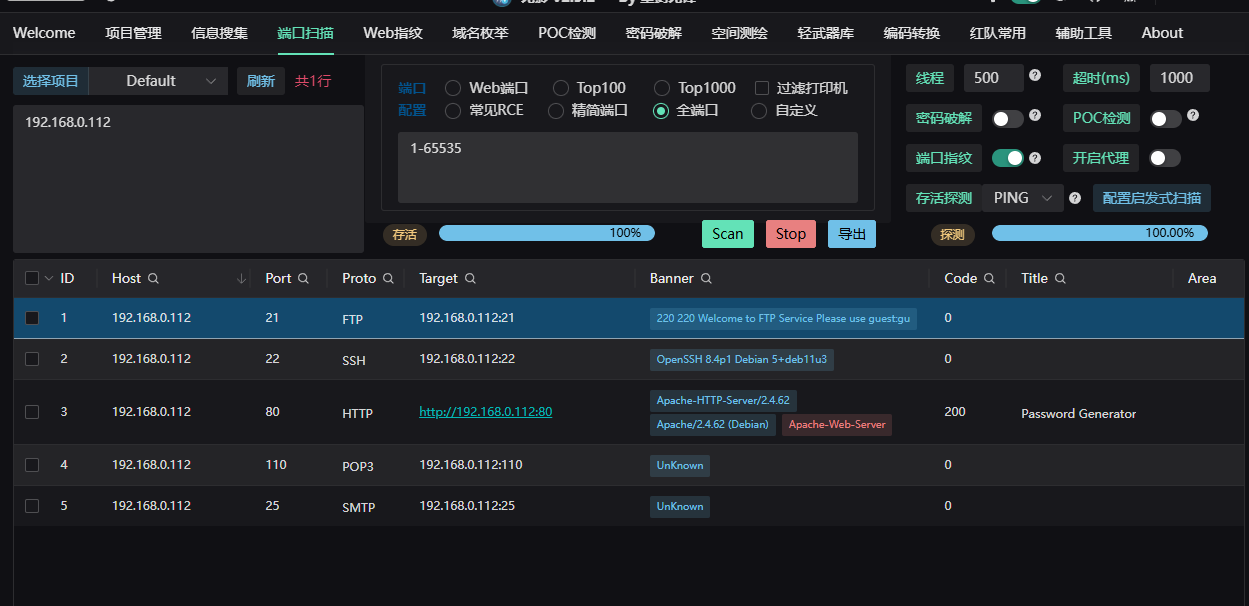Open the About tab
Viewport: 1249px width, 606px height.
1163,33
